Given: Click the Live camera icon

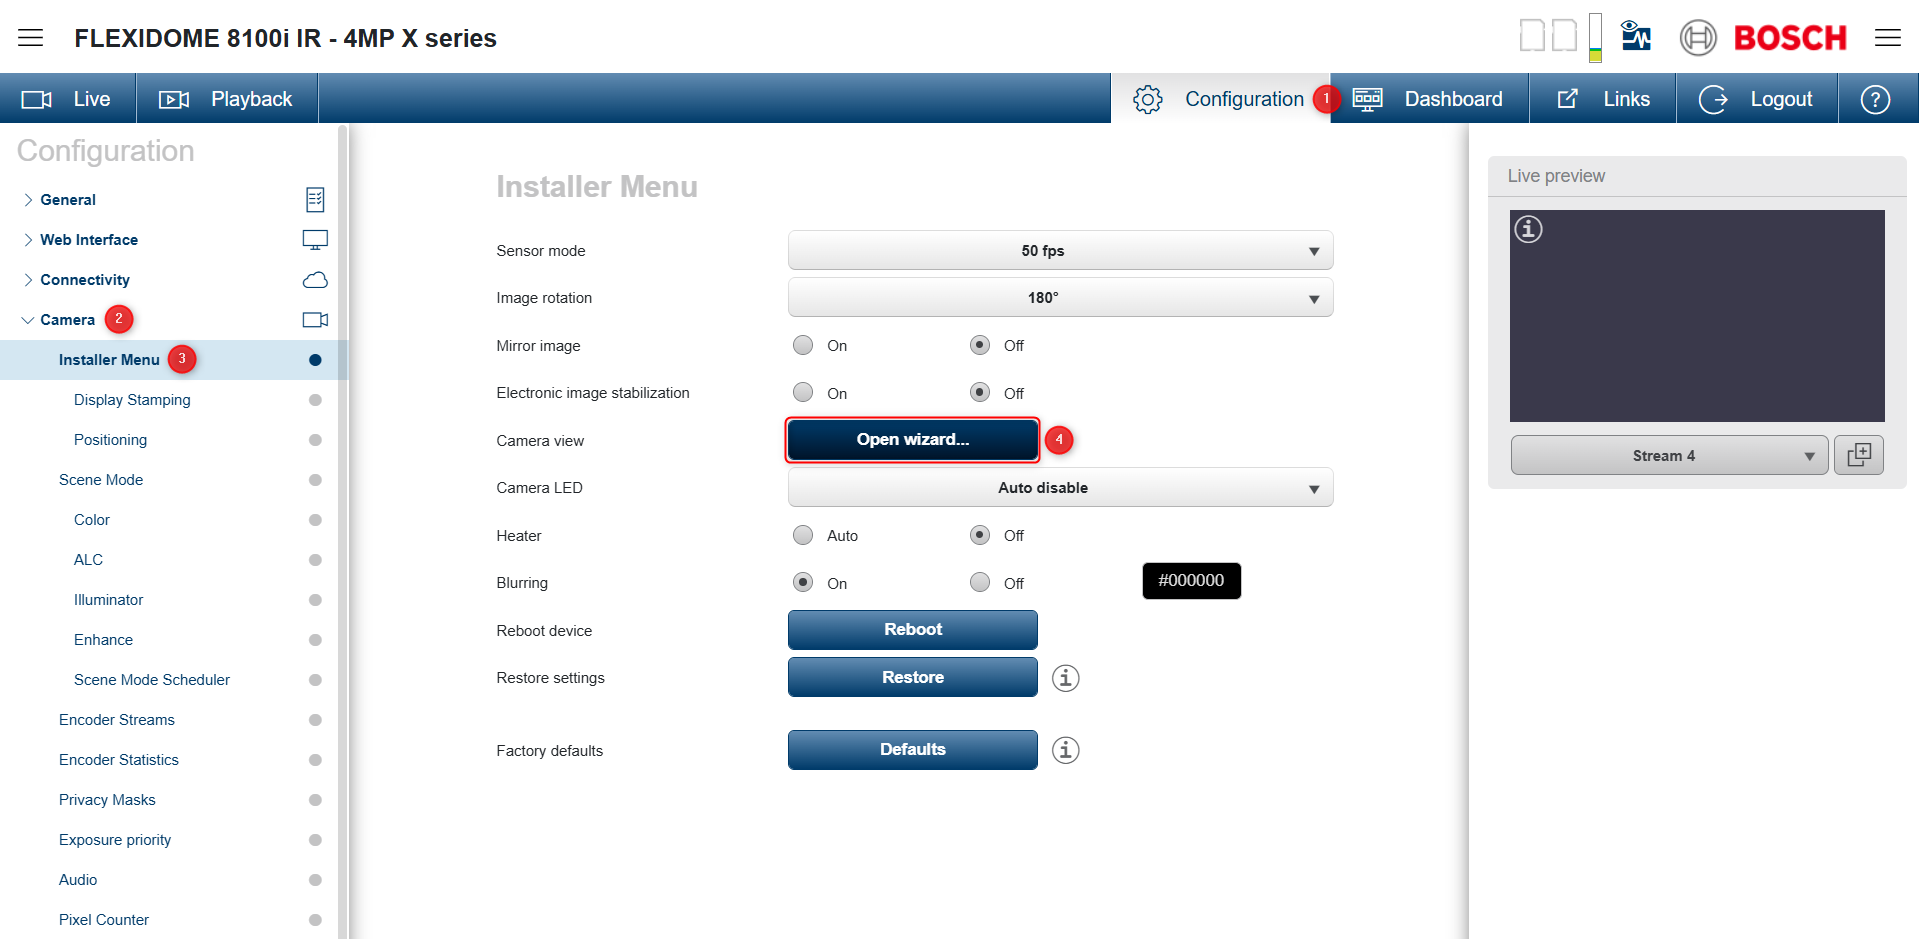Looking at the screenshot, I should tap(37, 99).
